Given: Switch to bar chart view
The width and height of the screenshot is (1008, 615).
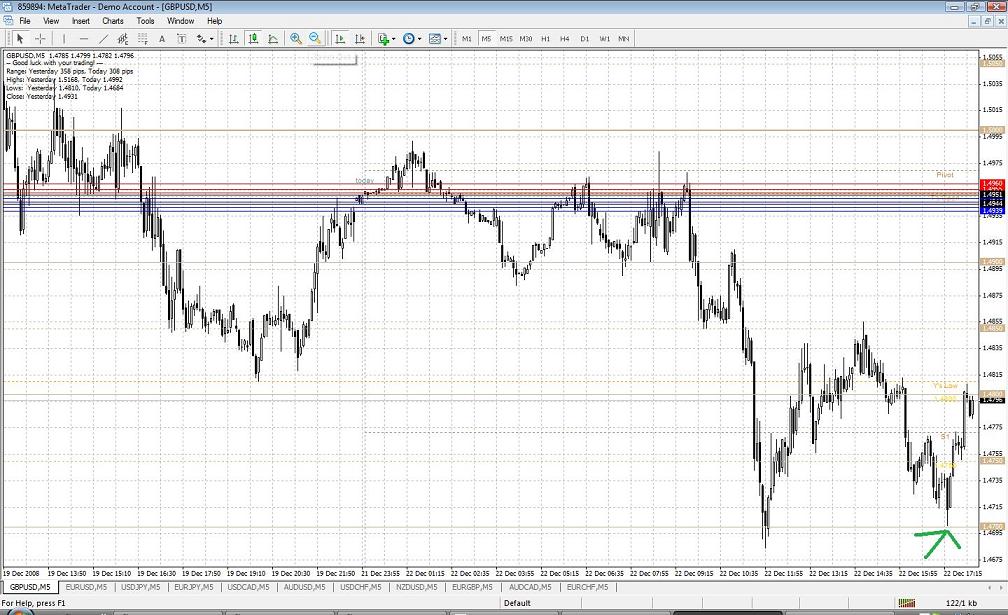Looking at the screenshot, I should (x=234, y=39).
